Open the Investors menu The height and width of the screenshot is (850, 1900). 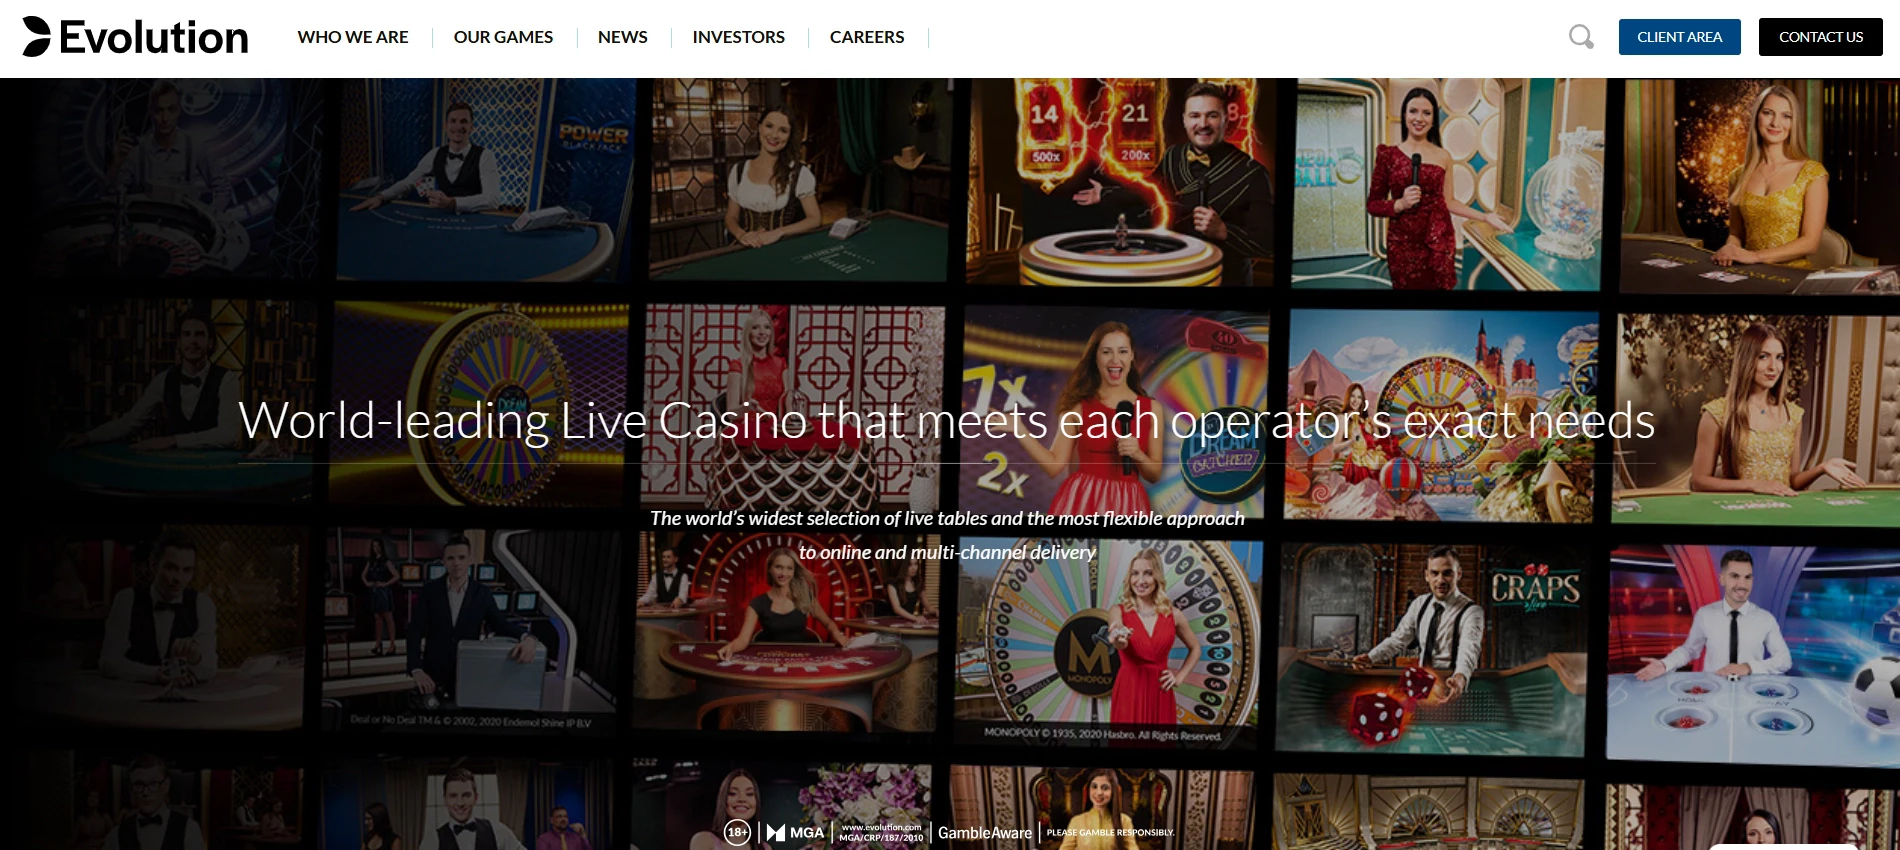(738, 37)
